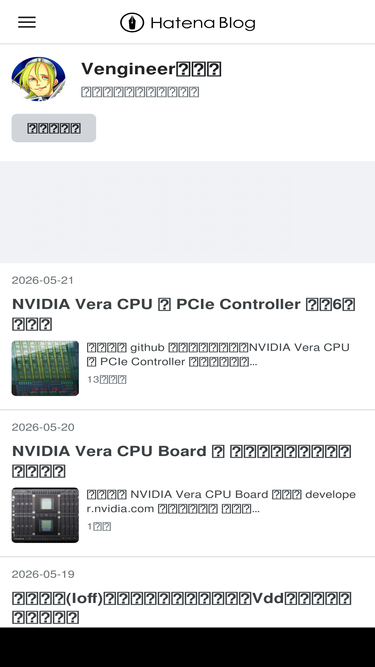Open the NVIDIA Vera CPU PCIe Controller article
Viewport: 375px width, 667px height.
tap(184, 314)
